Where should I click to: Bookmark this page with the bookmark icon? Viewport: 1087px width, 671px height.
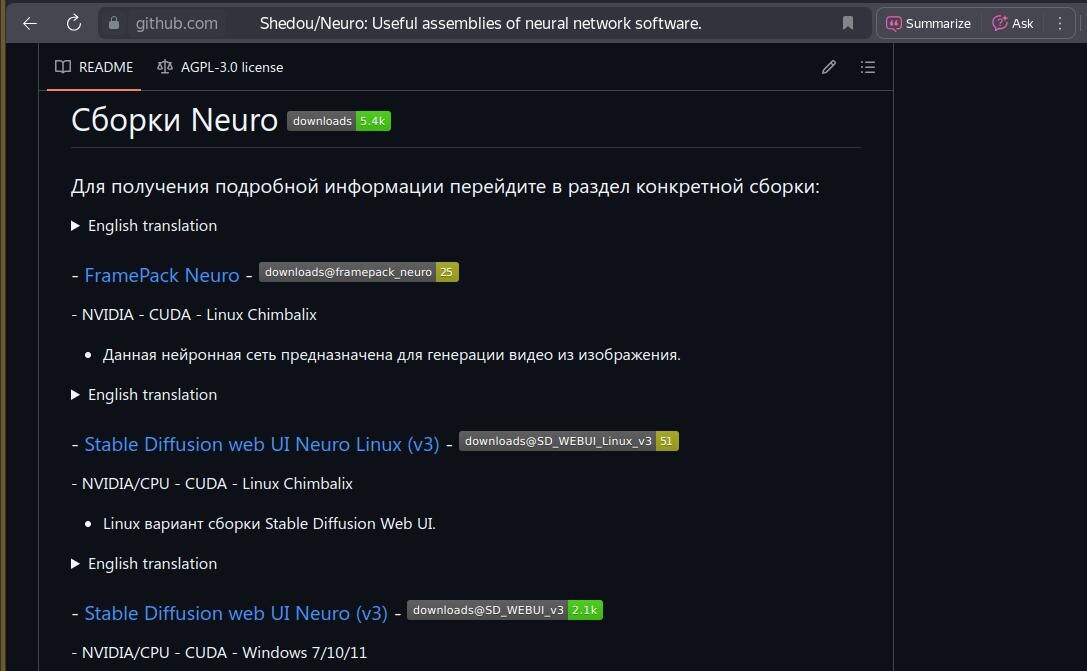[x=847, y=24]
